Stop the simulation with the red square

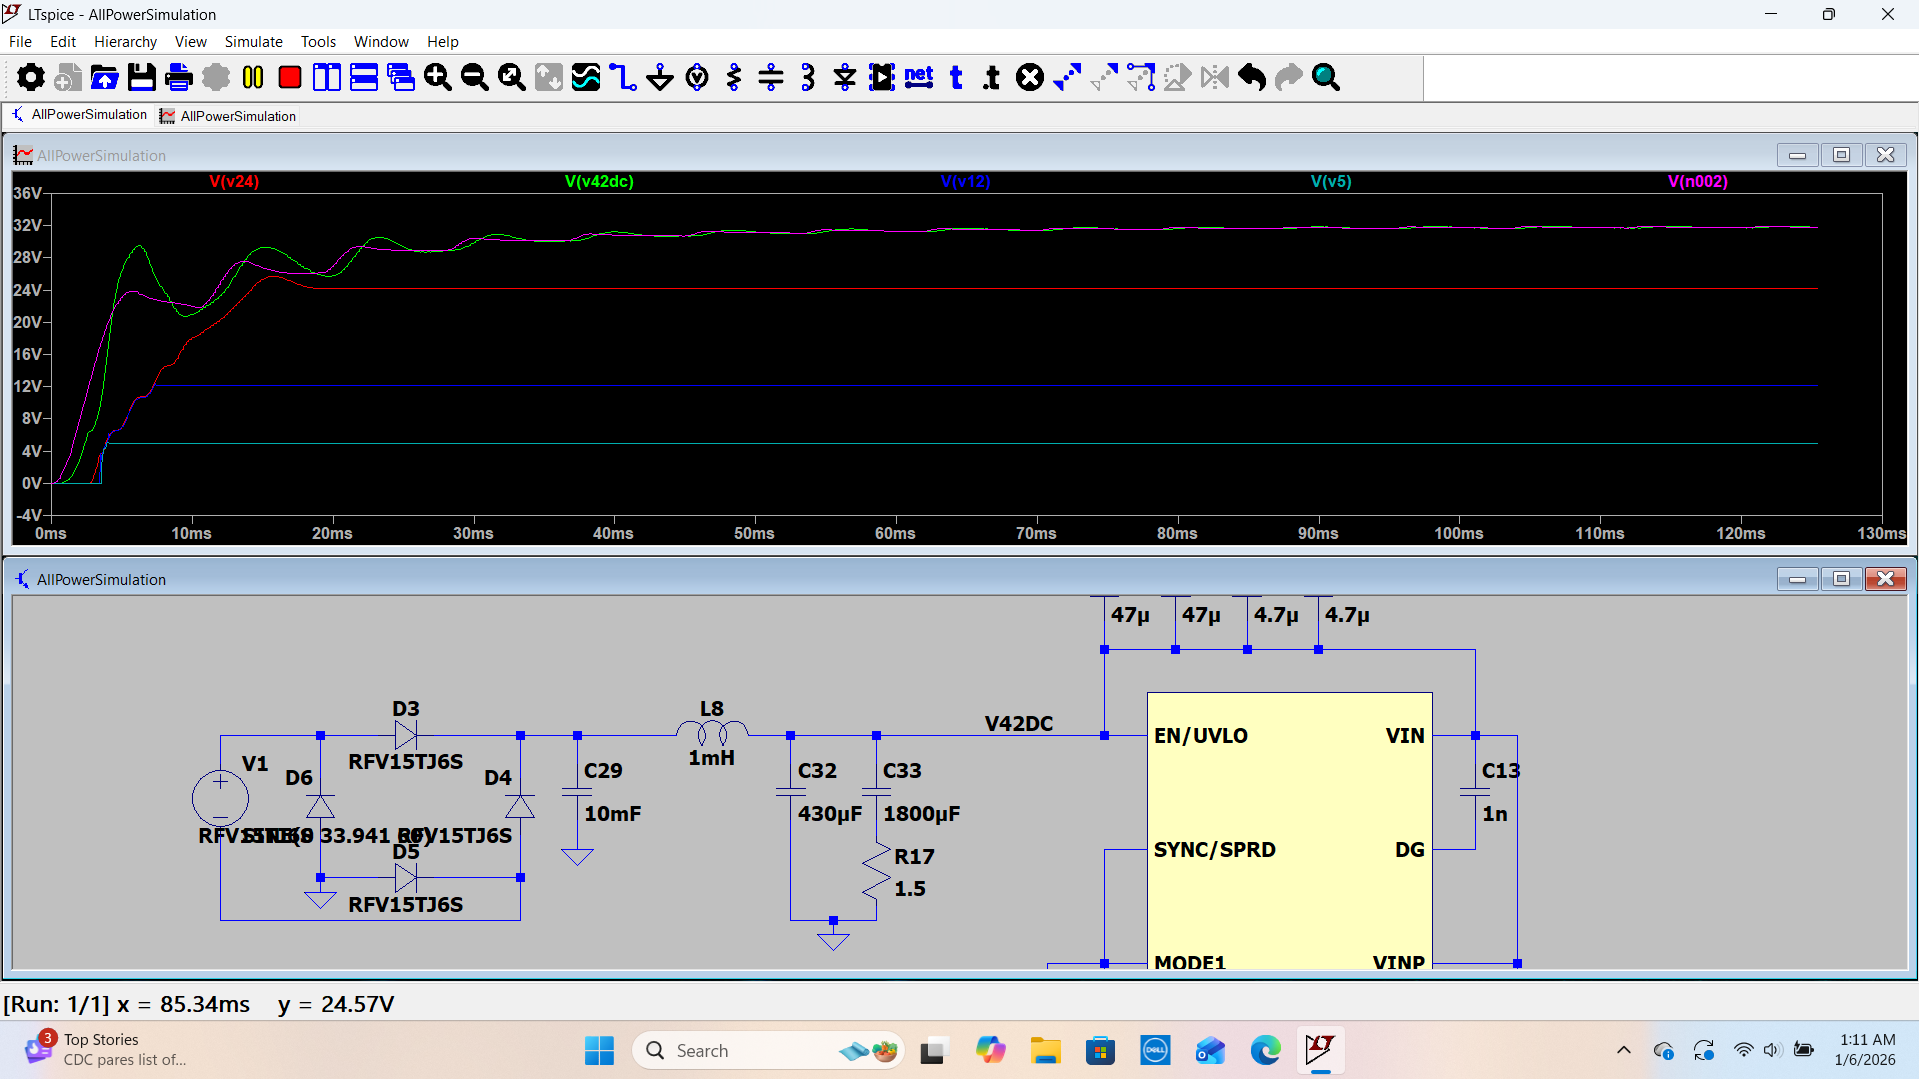(290, 77)
